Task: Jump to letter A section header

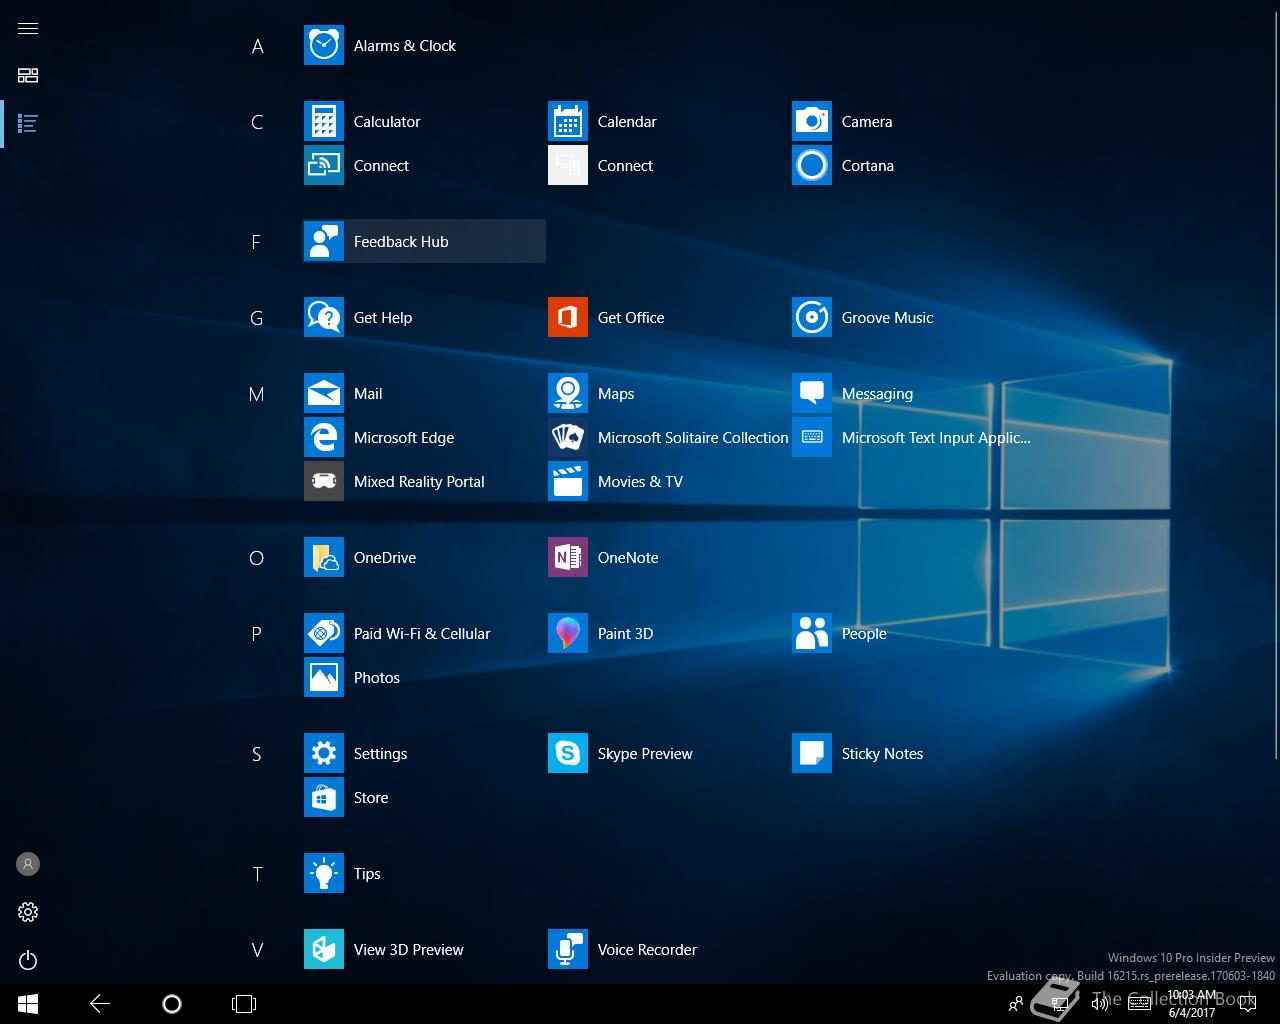Action: pyautogui.click(x=257, y=46)
